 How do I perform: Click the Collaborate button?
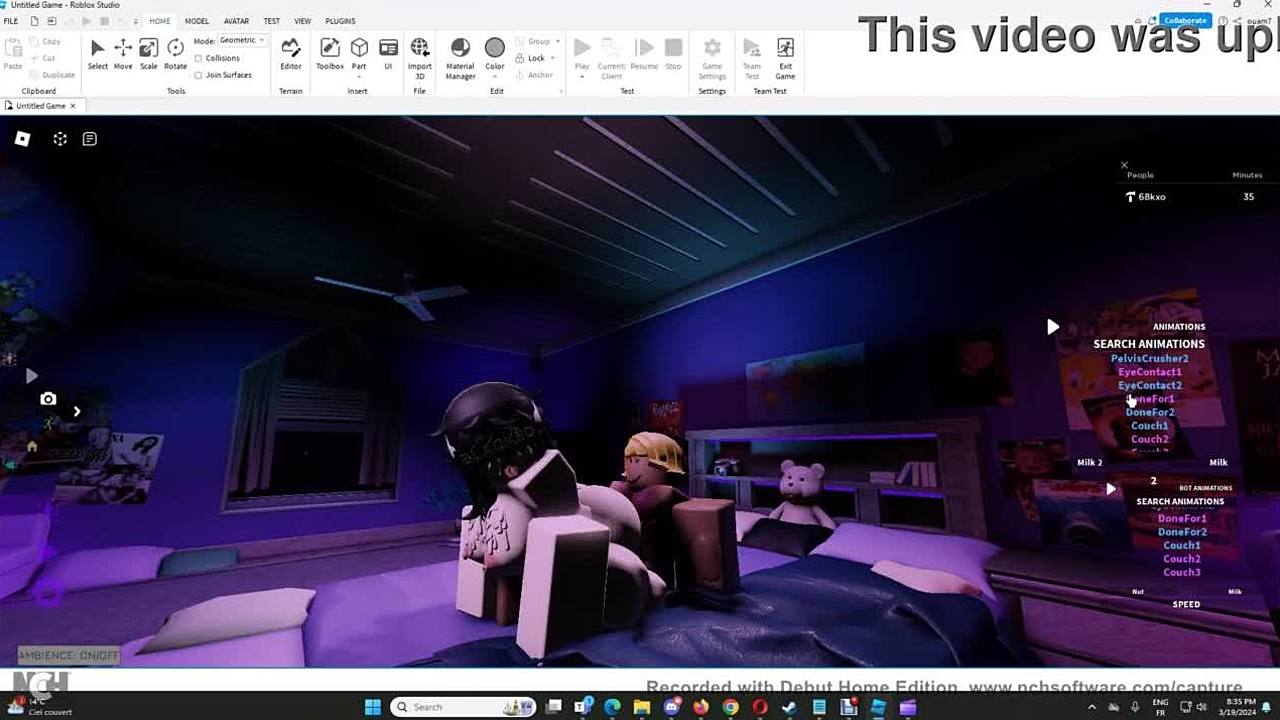pyautogui.click(x=1186, y=20)
